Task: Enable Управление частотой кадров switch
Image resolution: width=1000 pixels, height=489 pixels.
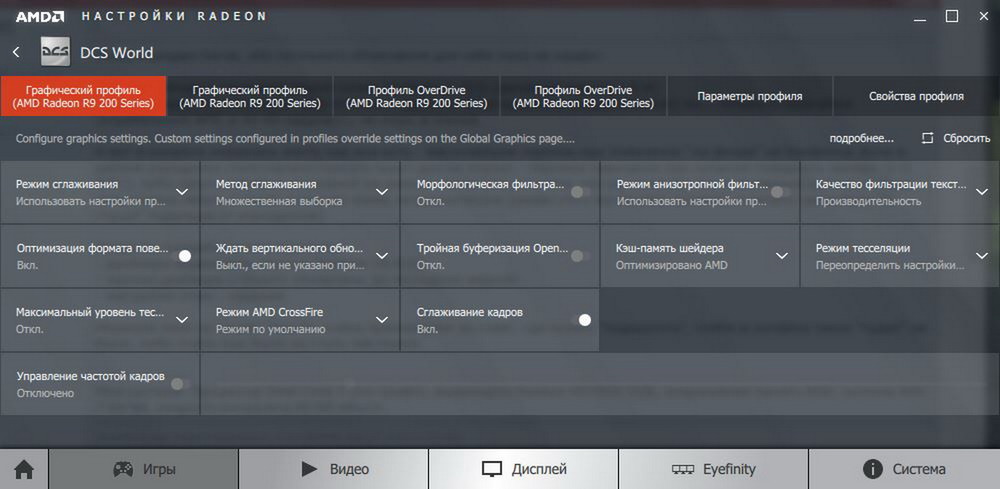Action: coord(180,384)
